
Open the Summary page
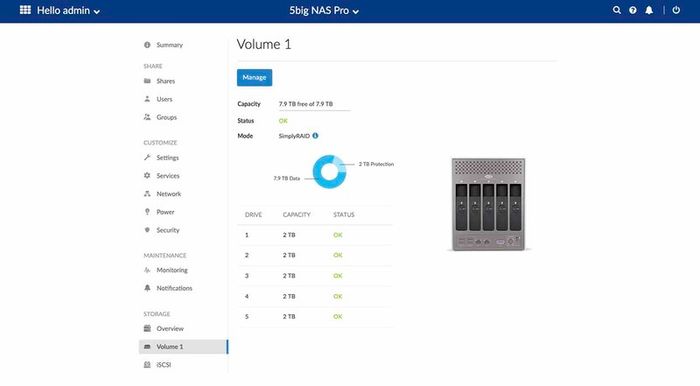[169, 45]
